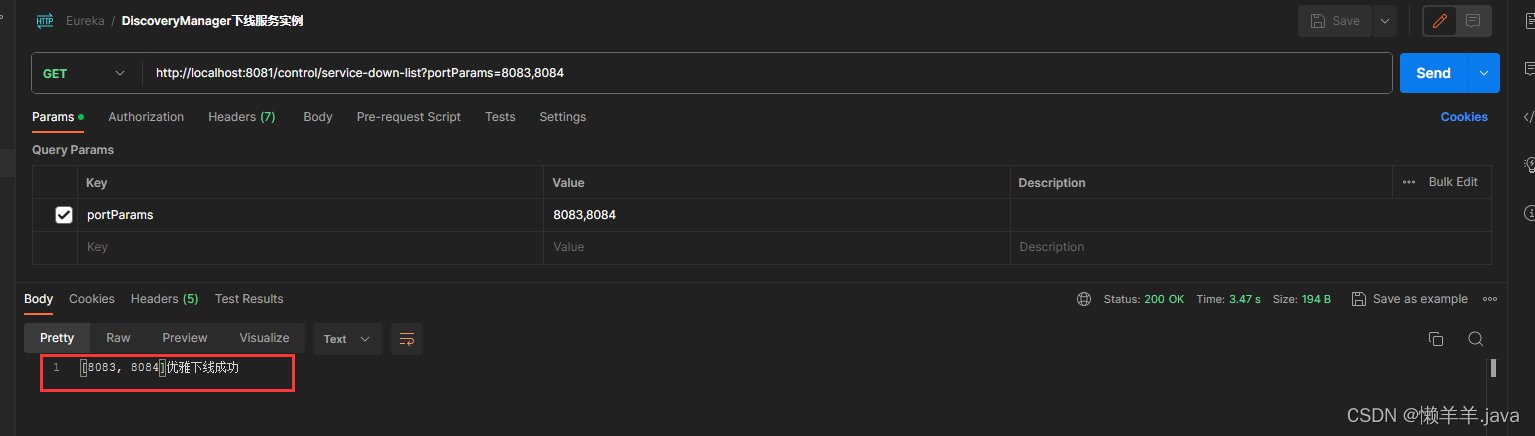
Task: Expand the Text format dropdown
Action: (x=347, y=339)
